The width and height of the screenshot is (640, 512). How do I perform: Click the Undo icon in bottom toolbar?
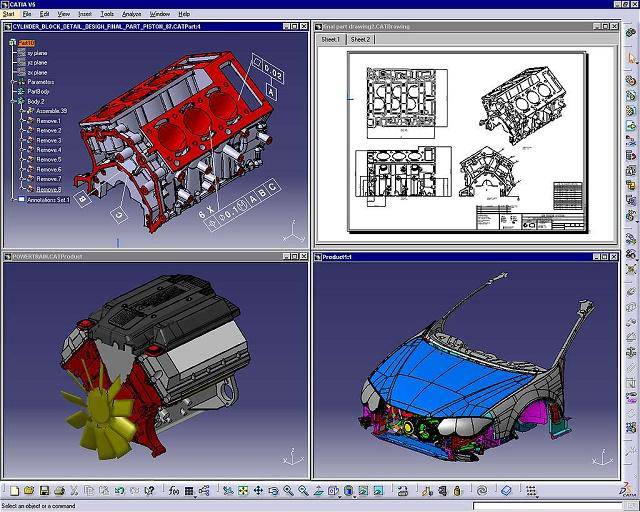pyautogui.click(x=120, y=491)
